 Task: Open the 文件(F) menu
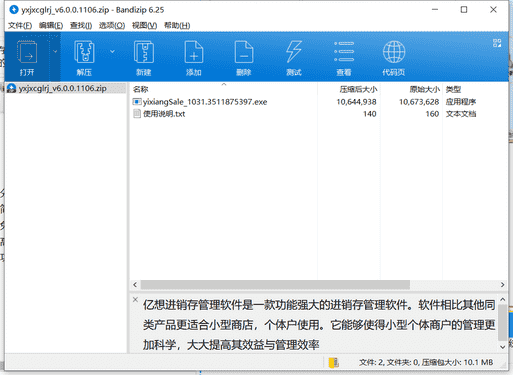click(20, 25)
